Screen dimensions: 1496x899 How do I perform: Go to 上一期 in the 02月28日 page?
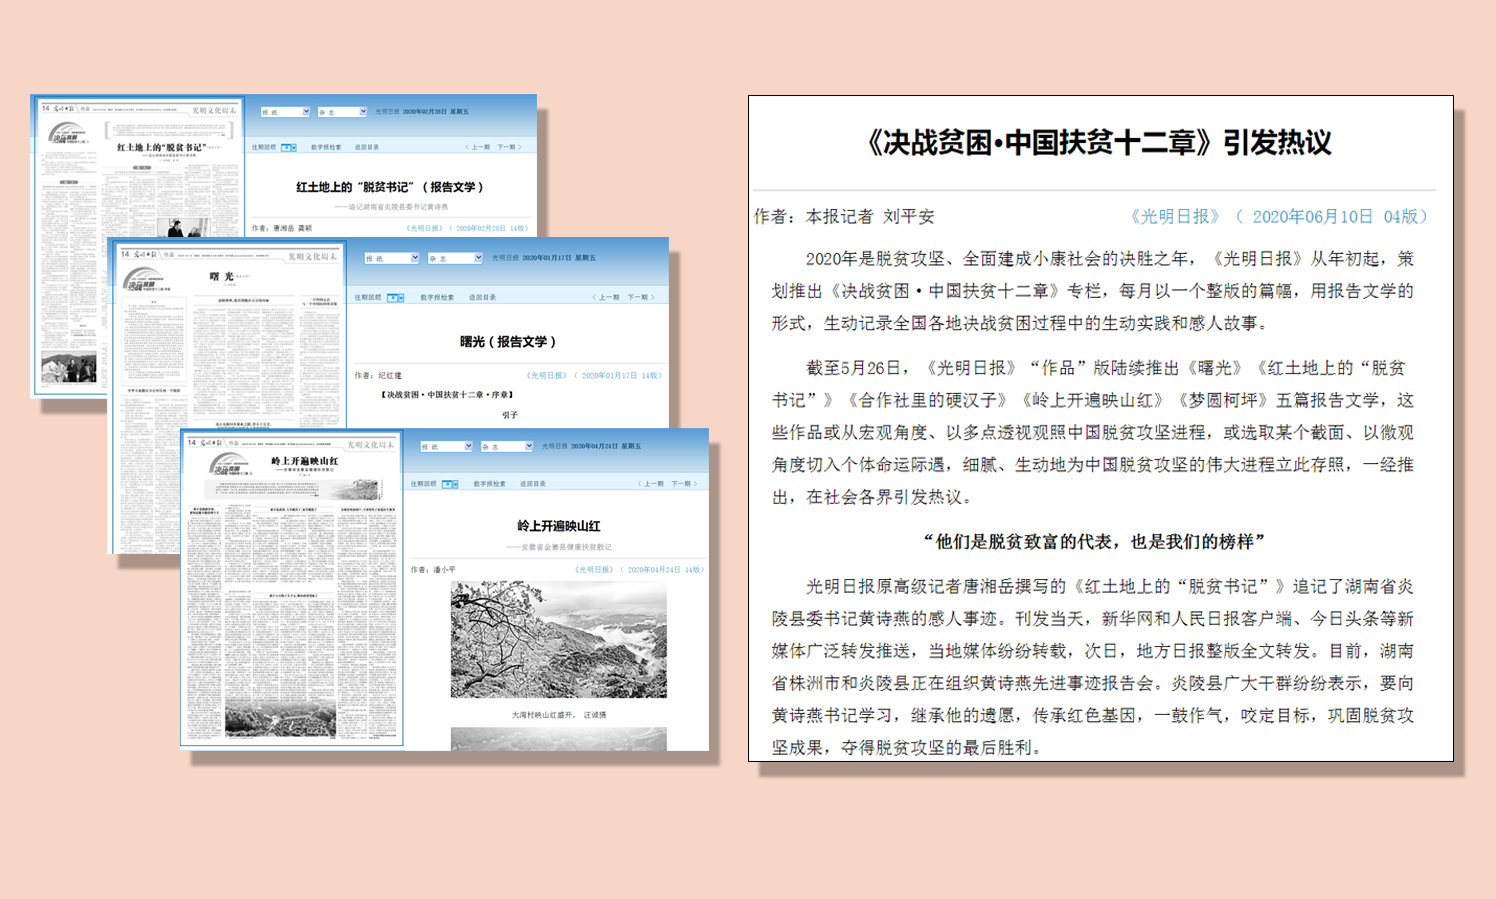[478, 147]
